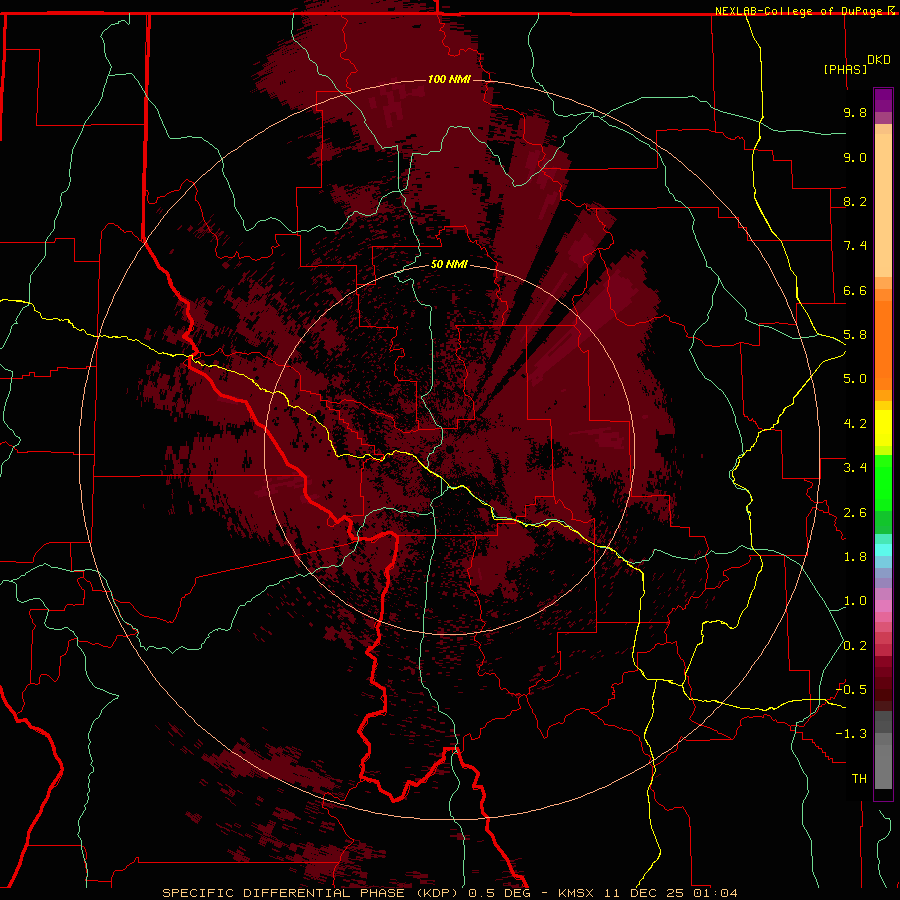Click the yellow band of the color bar
The width and height of the screenshot is (900, 900).
click(x=883, y=428)
